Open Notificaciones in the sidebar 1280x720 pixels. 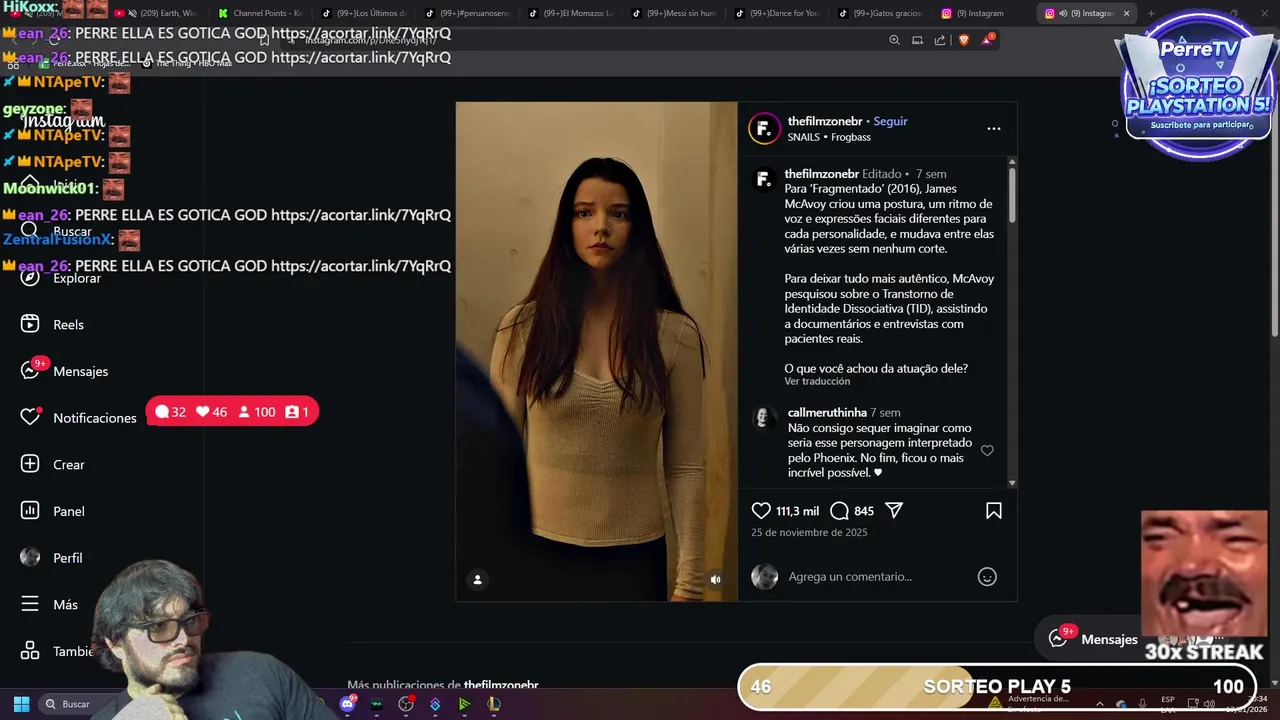[x=79, y=417]
